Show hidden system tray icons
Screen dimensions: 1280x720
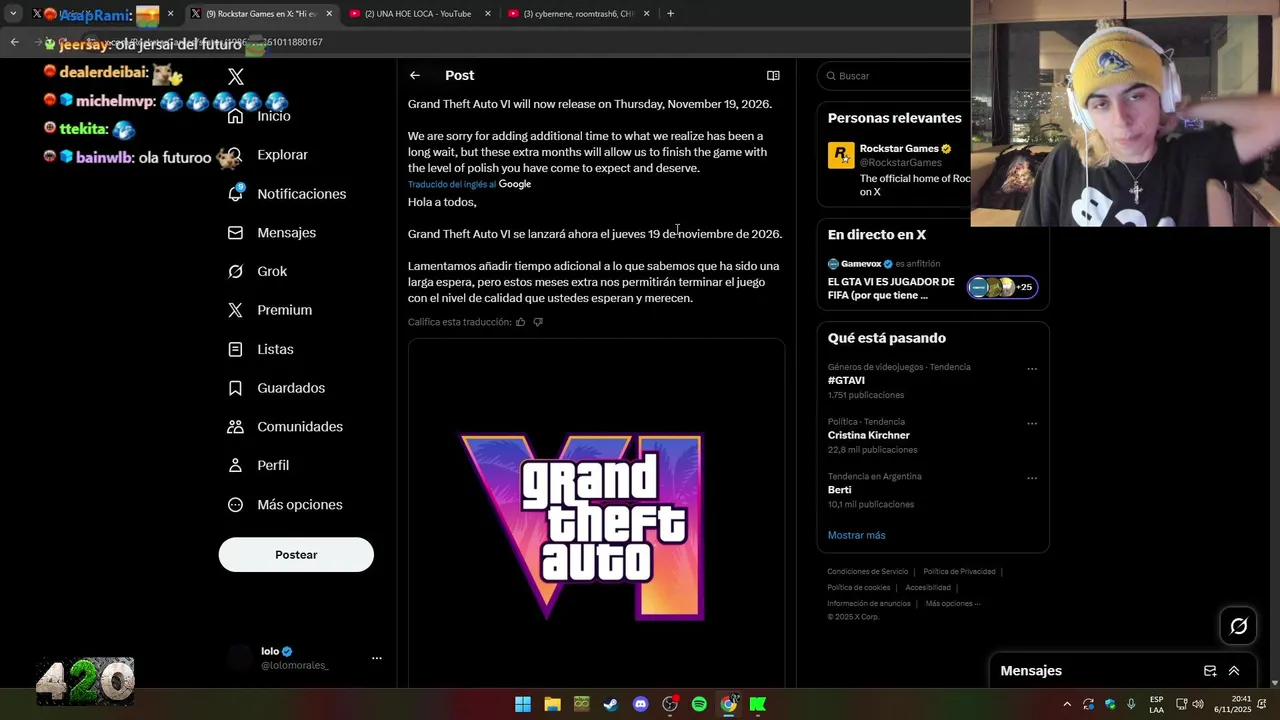tap(1067, 705)
